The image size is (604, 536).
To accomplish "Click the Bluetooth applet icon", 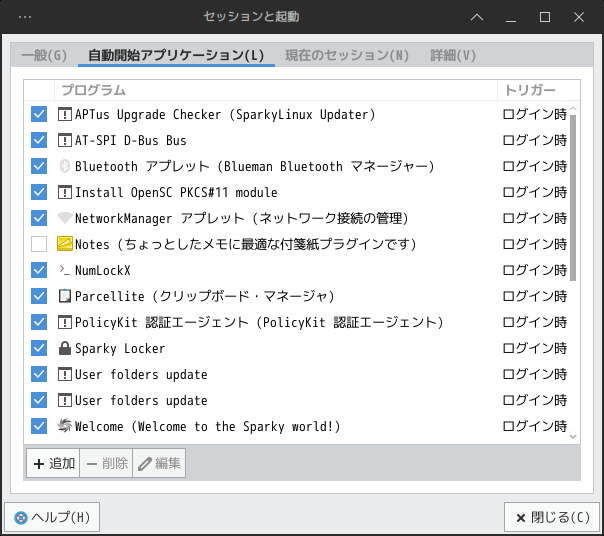I will pyautogui.click(x=64, y=166).
